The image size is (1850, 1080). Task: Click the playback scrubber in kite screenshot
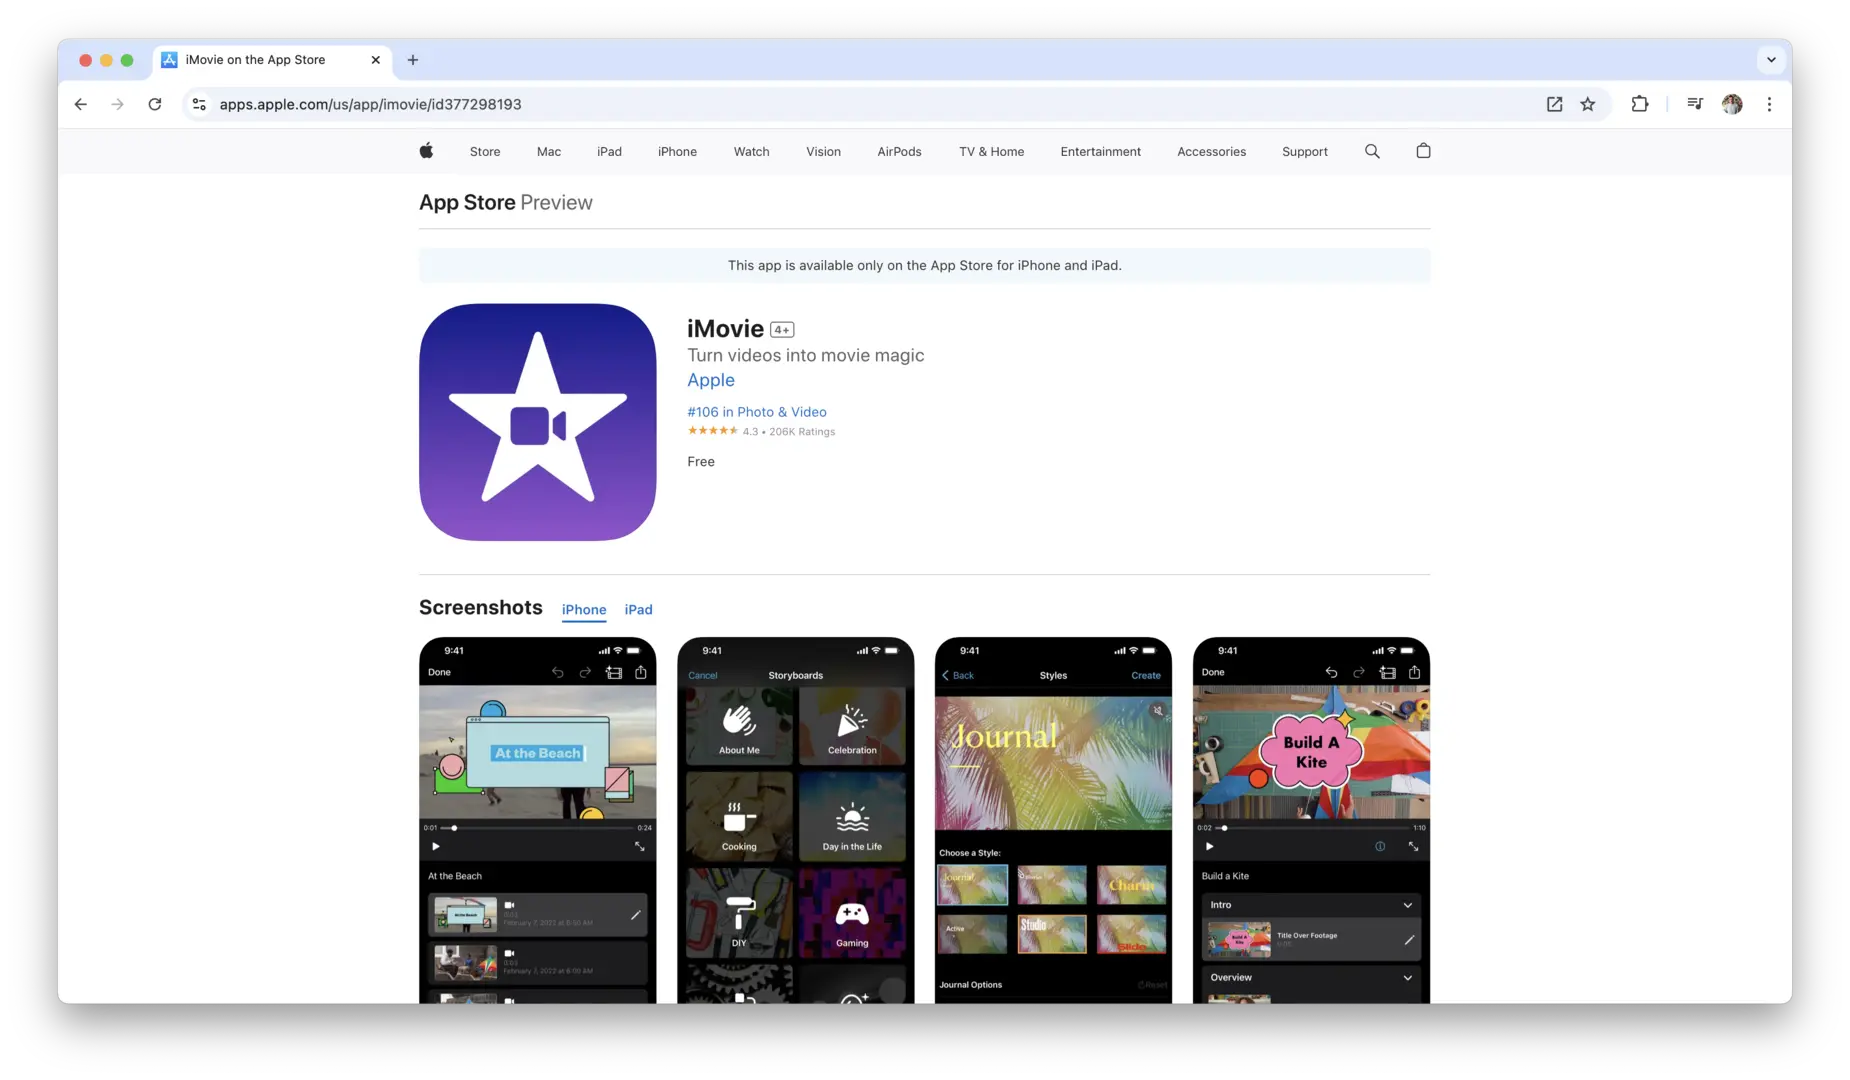point(1224,828)
